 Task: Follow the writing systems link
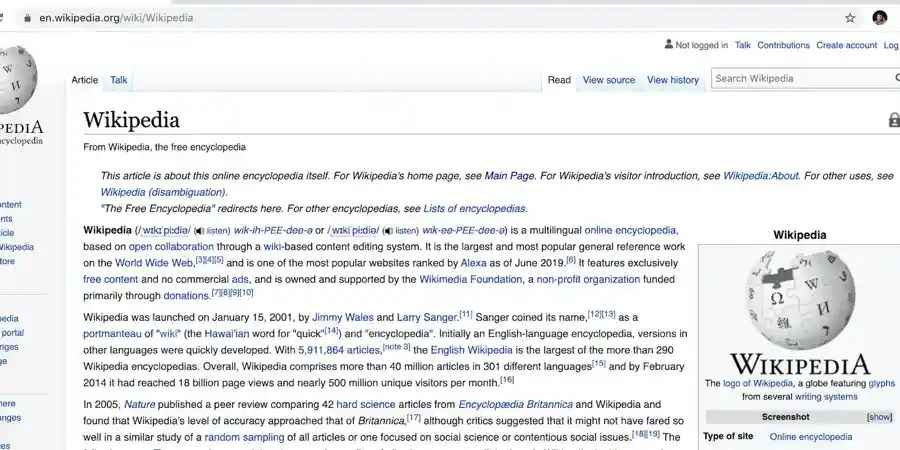click(x=826, y=397)
